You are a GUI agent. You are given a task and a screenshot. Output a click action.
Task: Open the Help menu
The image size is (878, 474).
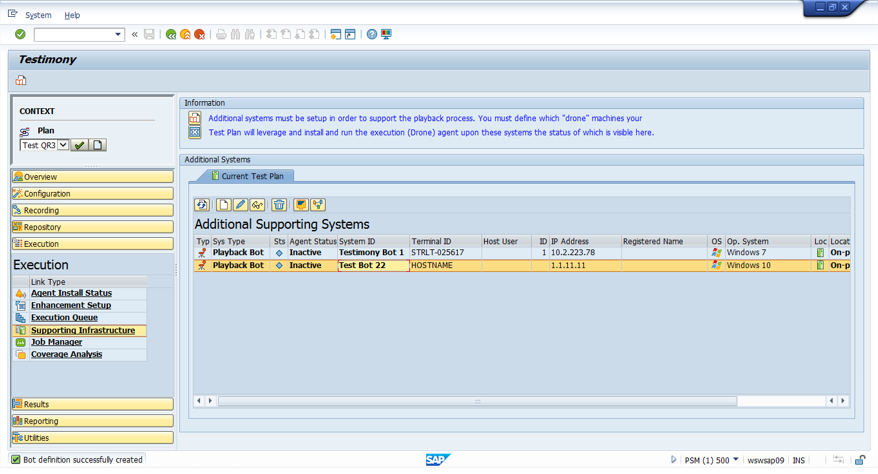(72, 15)
